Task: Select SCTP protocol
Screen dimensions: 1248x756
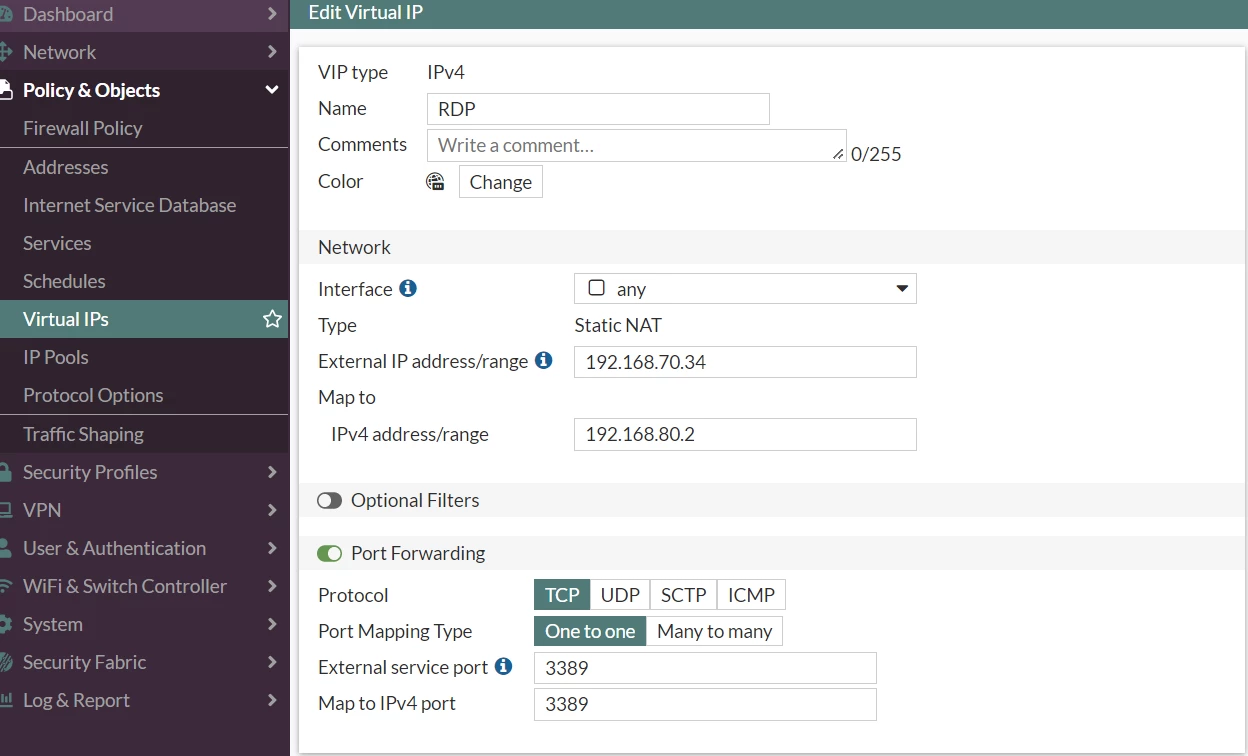Action: click(x=684, y=595)
